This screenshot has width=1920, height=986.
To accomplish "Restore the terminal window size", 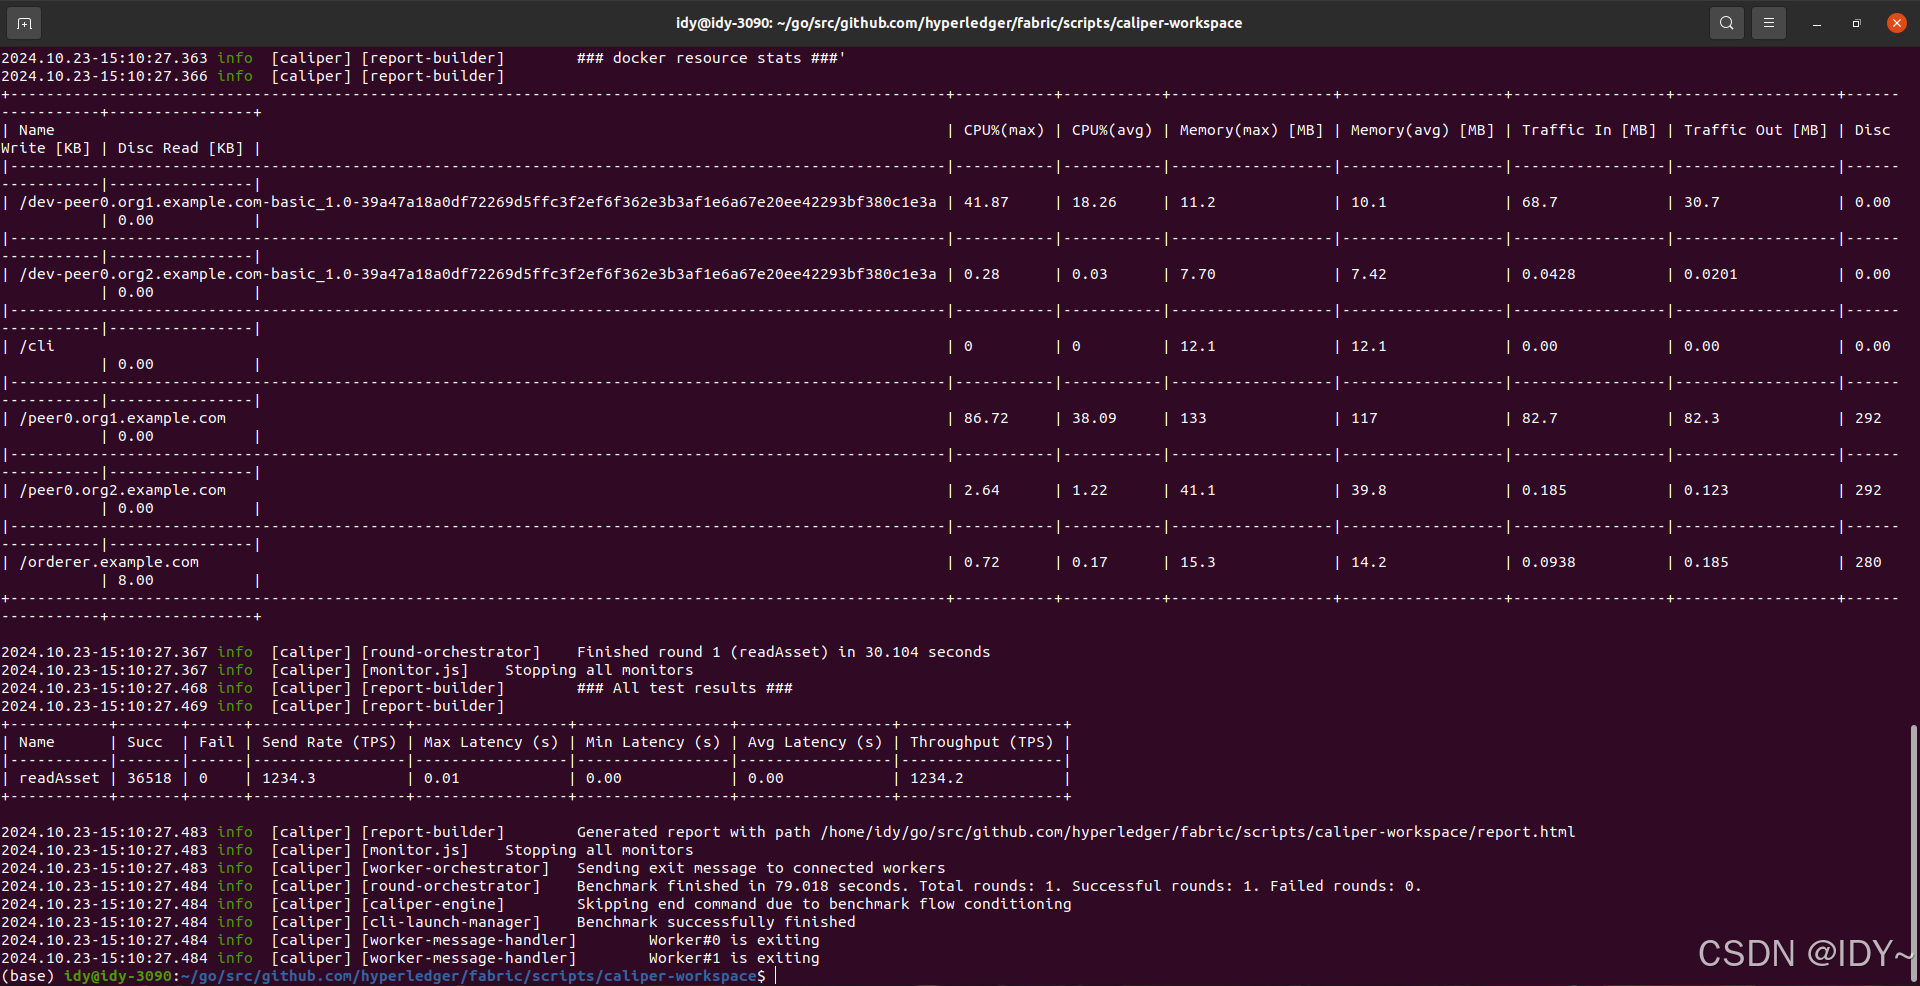I will [1856, 23].
